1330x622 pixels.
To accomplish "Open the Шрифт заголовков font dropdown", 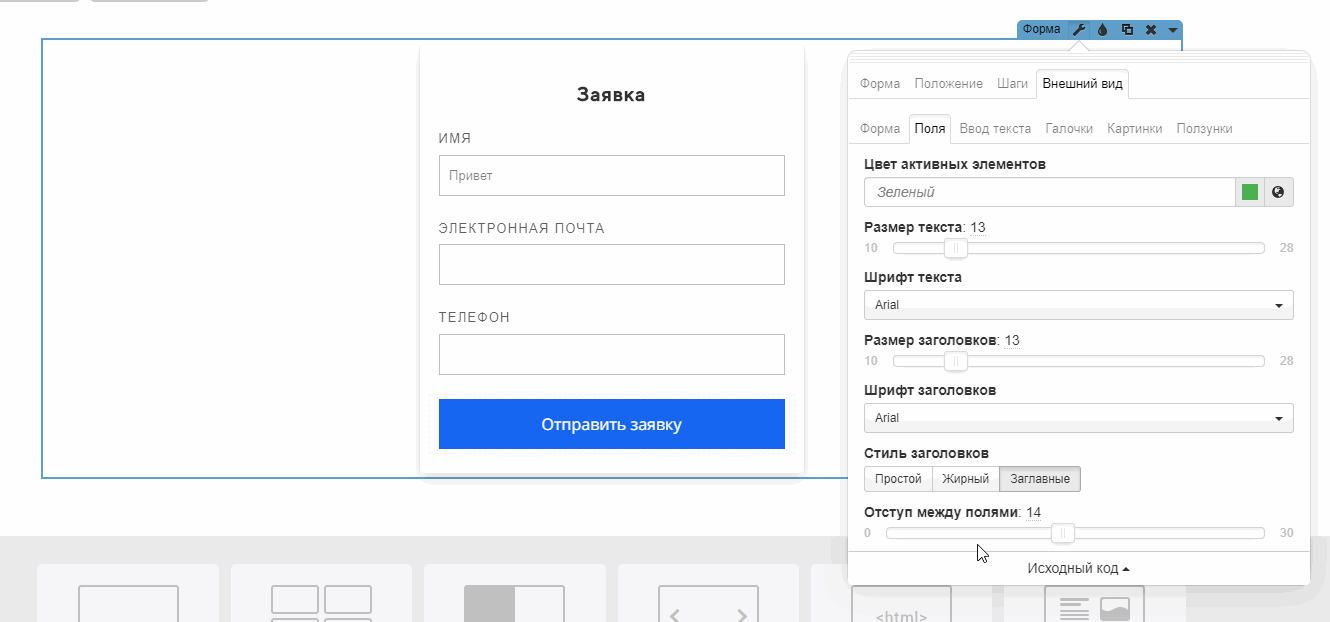I will 1078,418.
